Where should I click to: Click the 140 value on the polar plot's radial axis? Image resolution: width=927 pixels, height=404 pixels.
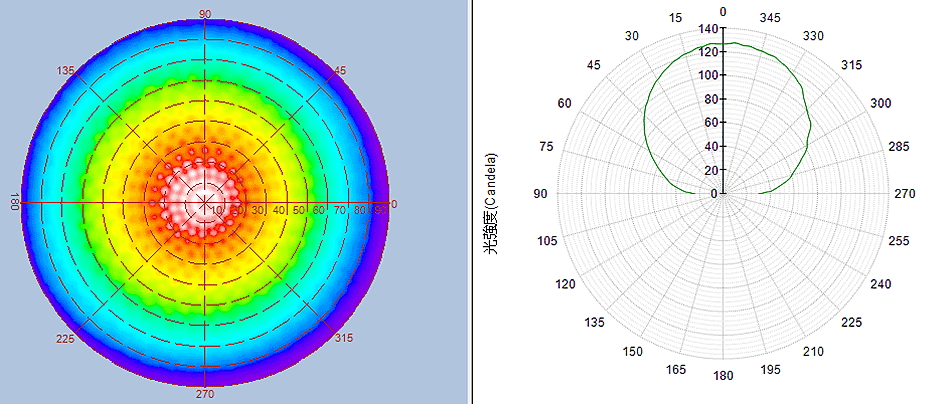709,29
